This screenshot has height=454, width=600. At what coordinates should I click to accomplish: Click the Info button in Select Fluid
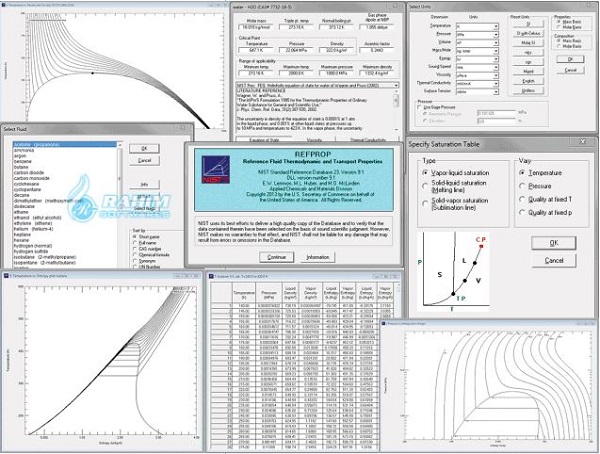[x=144, y=185]
